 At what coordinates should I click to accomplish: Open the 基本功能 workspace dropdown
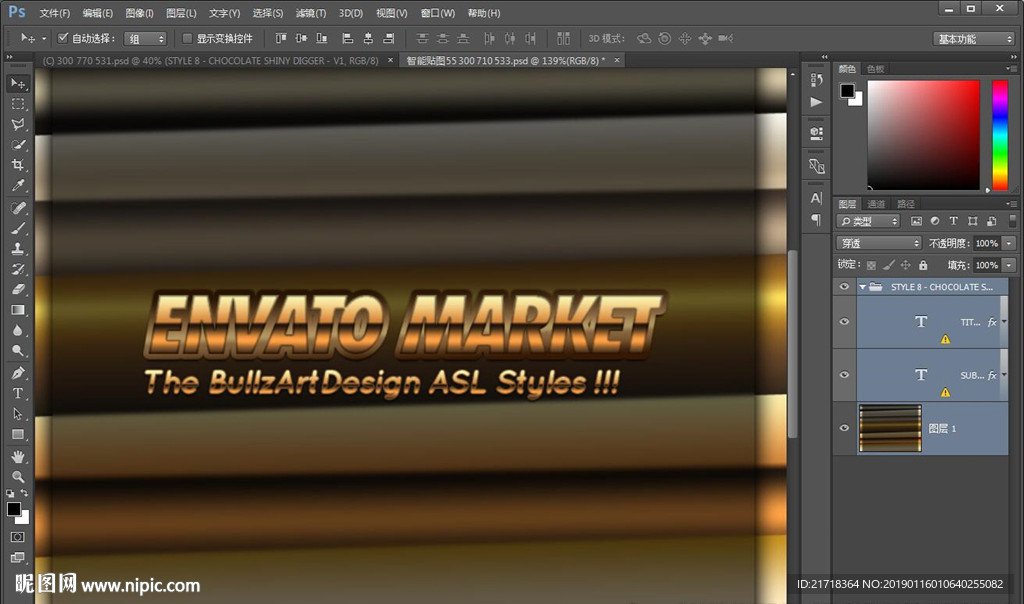974,39
